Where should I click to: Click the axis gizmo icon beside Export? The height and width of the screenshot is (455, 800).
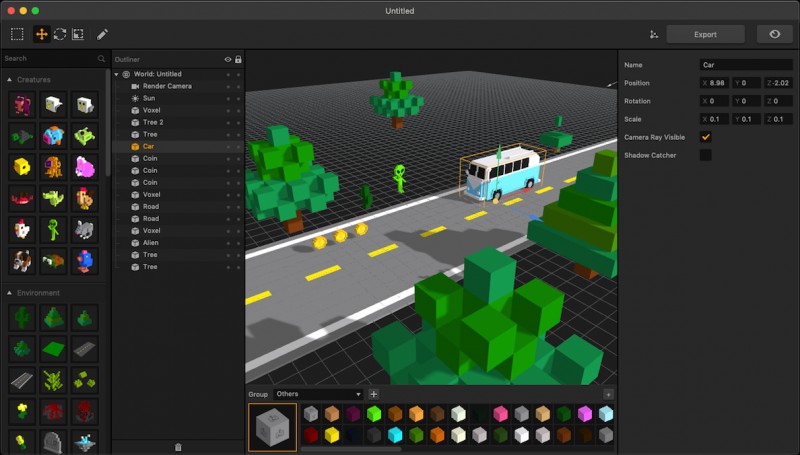point(653,34)
